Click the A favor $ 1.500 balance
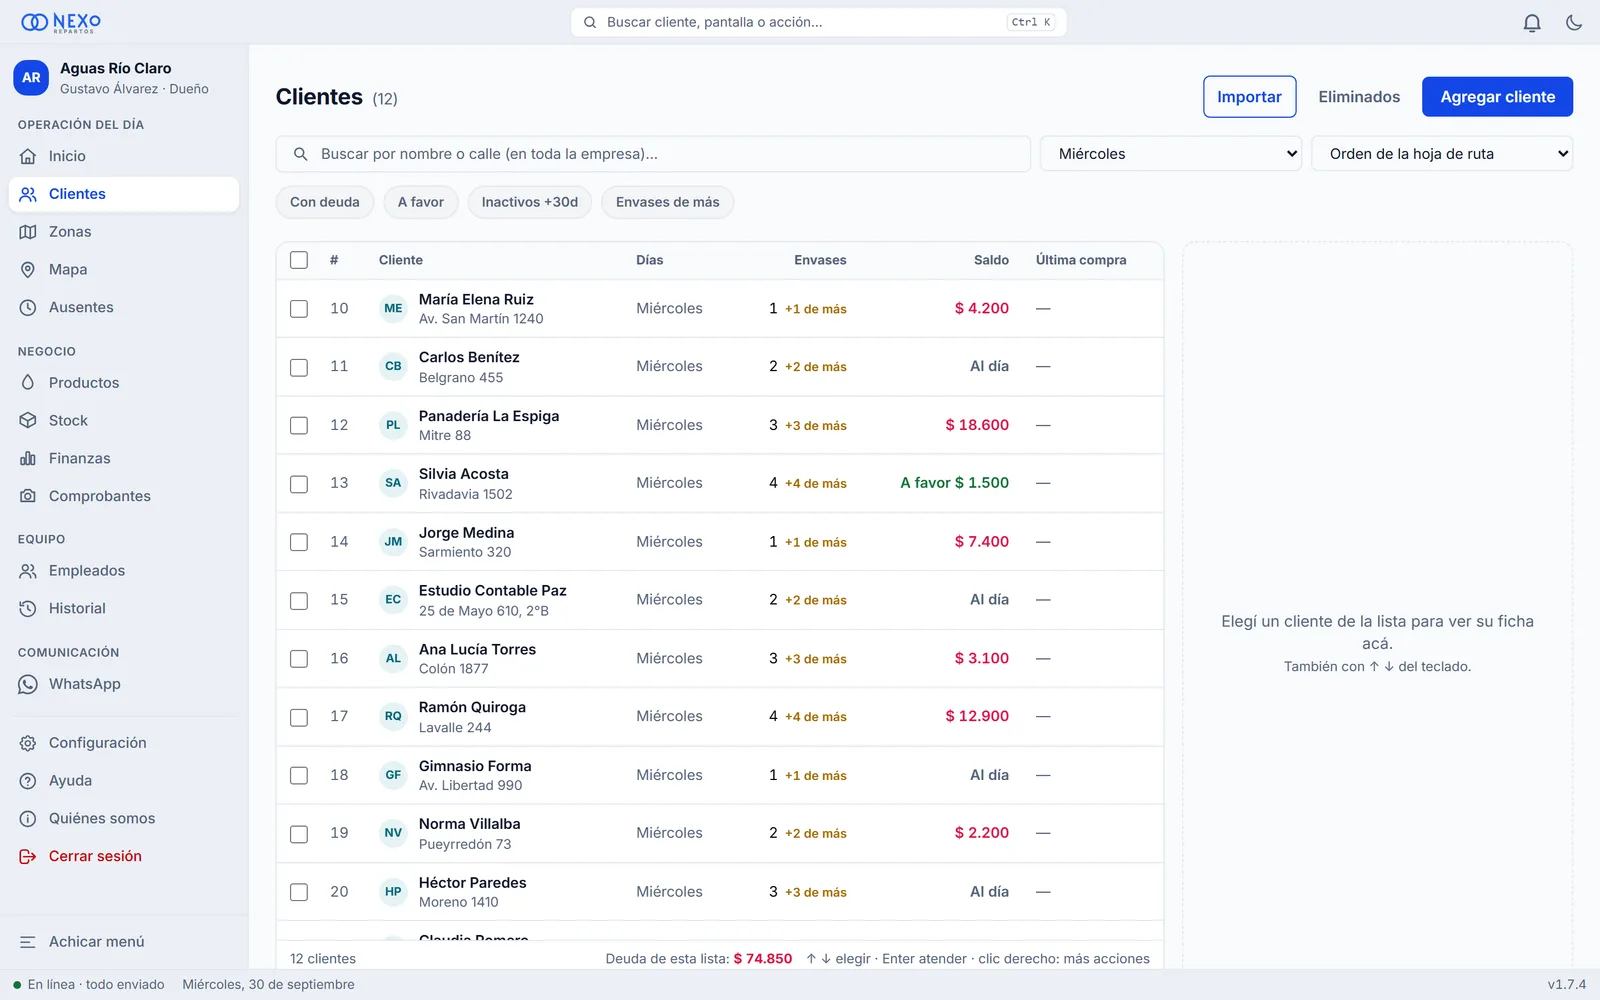1600x1000 pixels. (954, 483)
